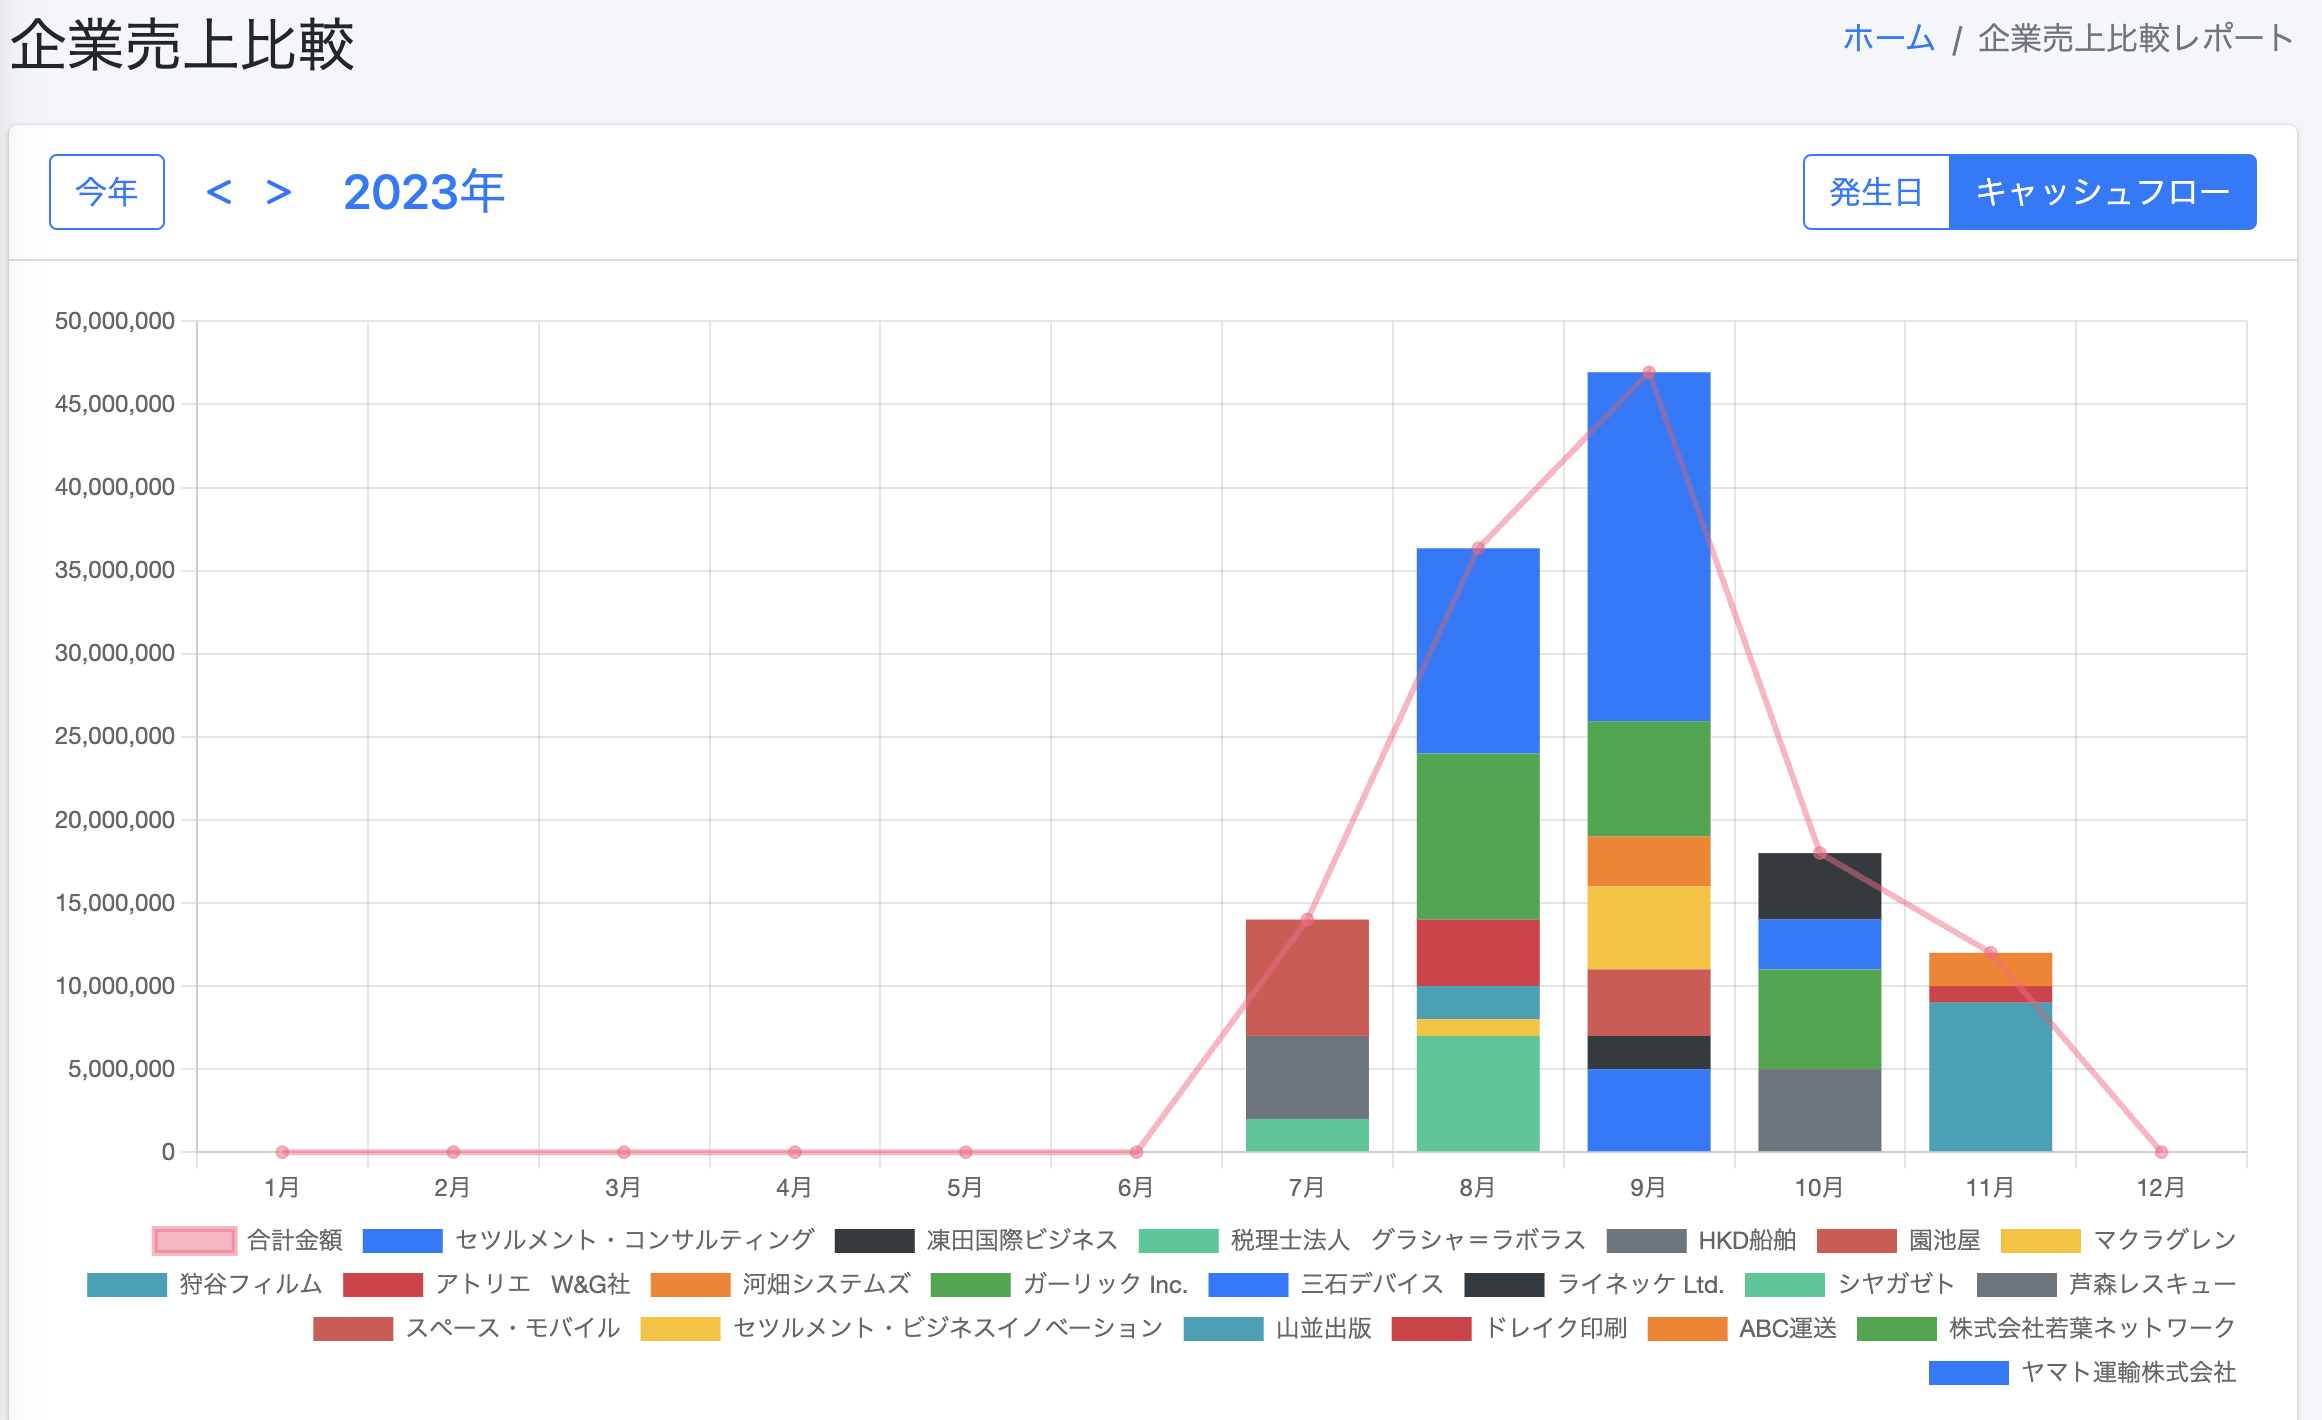Click teal segment of 11月 bar
This screenshot has width=2322, height=1420.
(x=1990, y=1077)
